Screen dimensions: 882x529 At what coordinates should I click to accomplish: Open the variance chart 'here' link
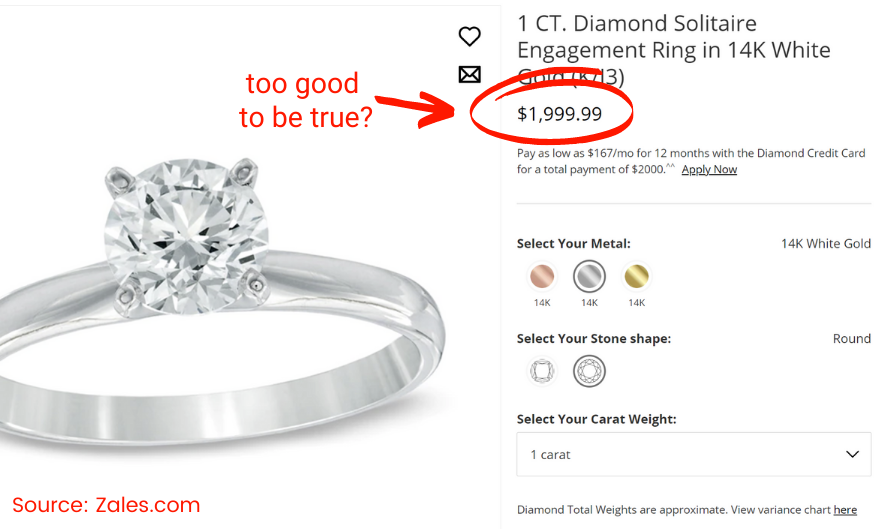pyautogui.click(x=845, y=510)
